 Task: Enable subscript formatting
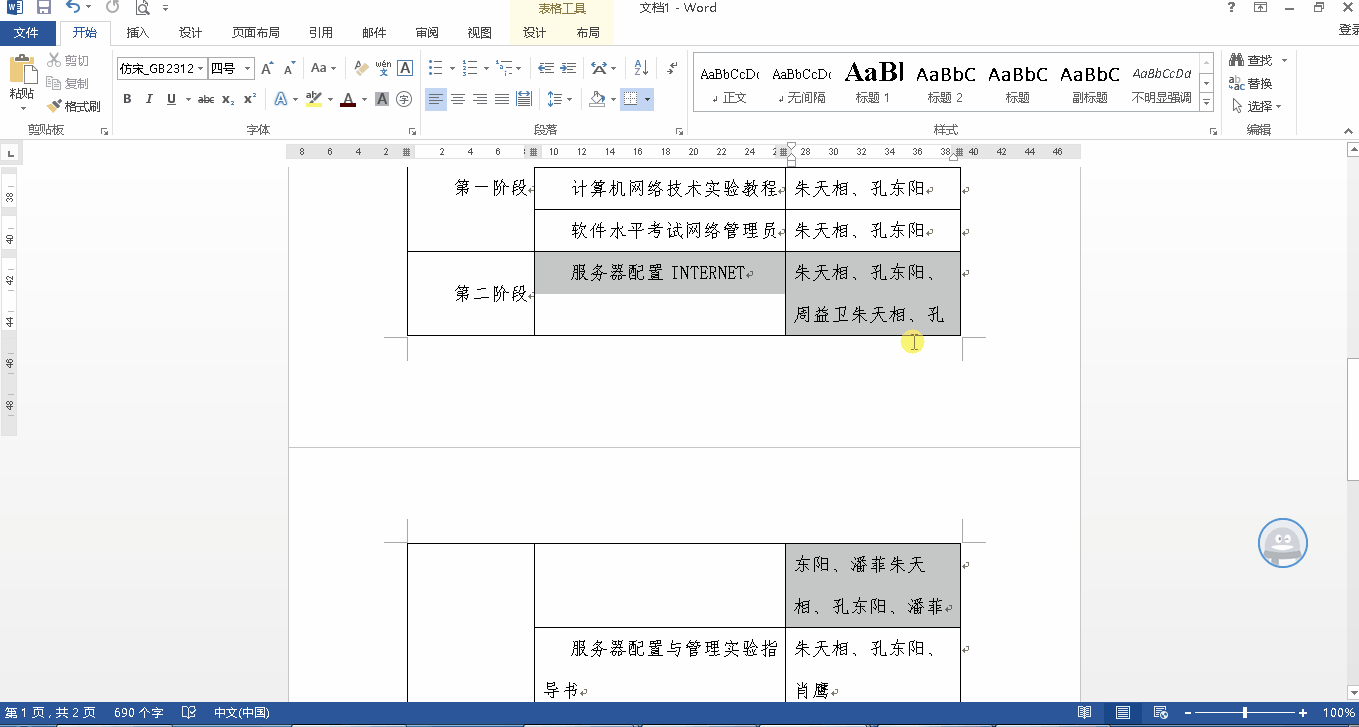coord(229,99)
